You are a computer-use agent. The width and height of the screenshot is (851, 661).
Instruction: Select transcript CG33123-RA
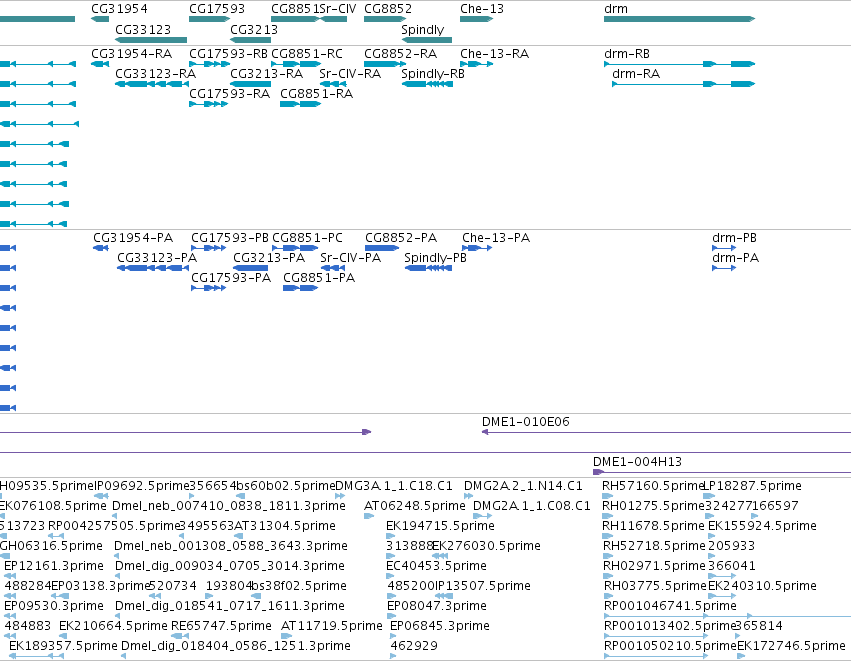point(155,73)
